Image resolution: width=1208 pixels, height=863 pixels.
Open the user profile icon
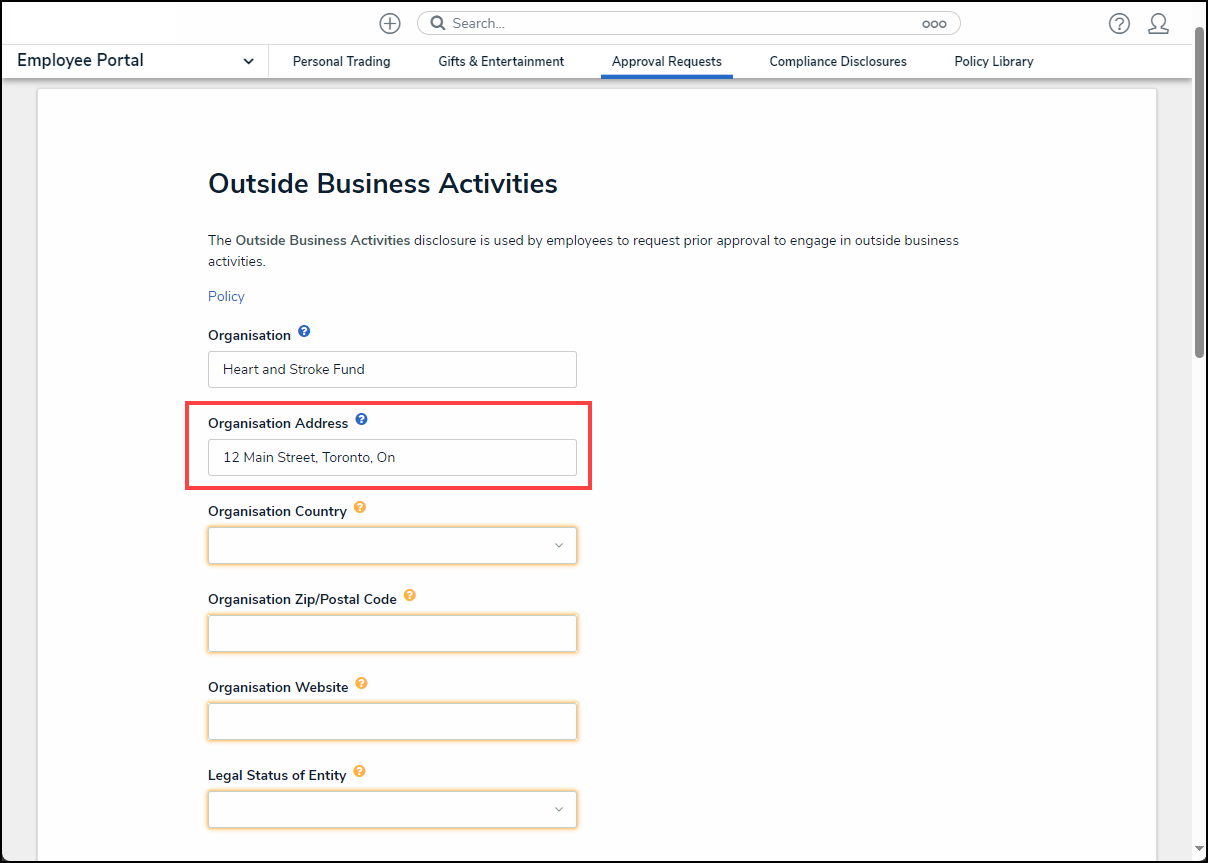tap(1158, 24)
